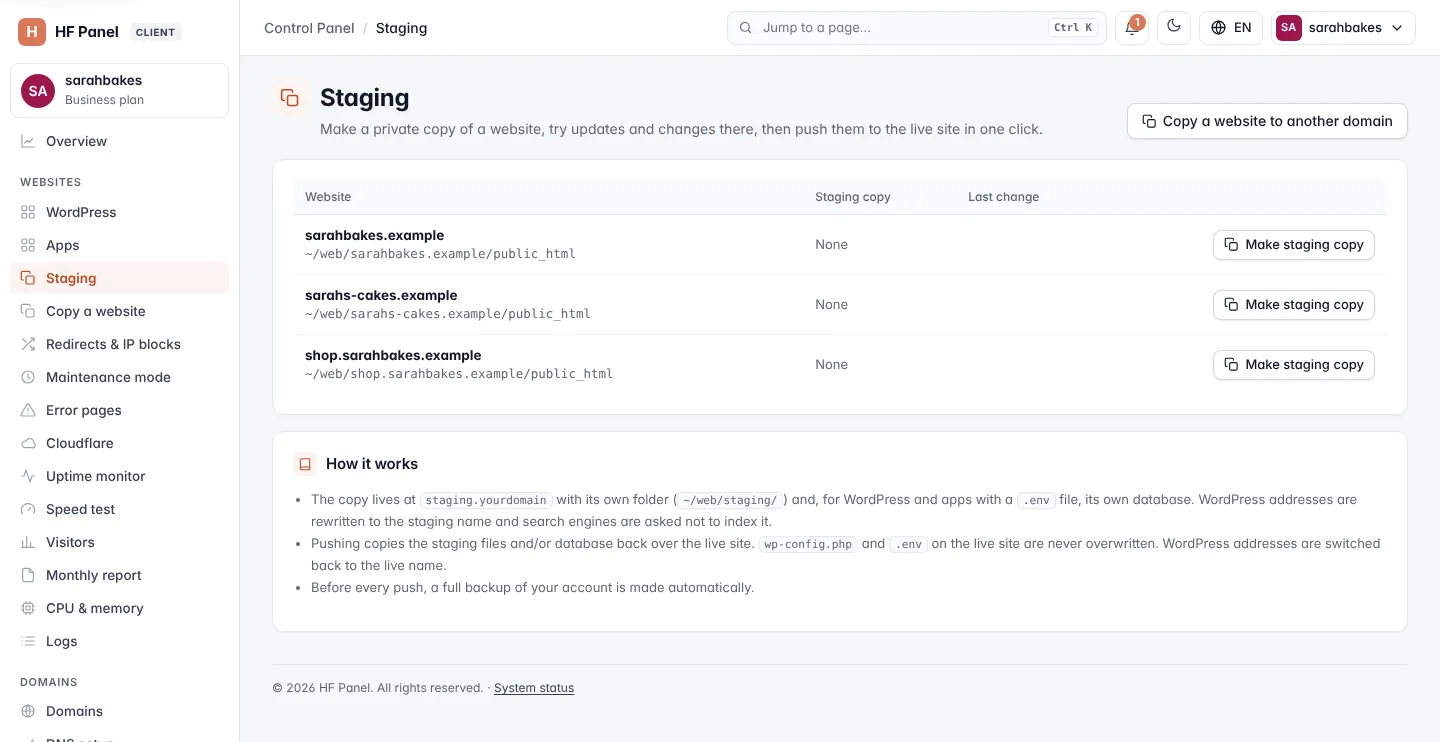1440x742 pixels.
Task: Click the shop.sarahbakes.example website name
Action: click(393, 355)
